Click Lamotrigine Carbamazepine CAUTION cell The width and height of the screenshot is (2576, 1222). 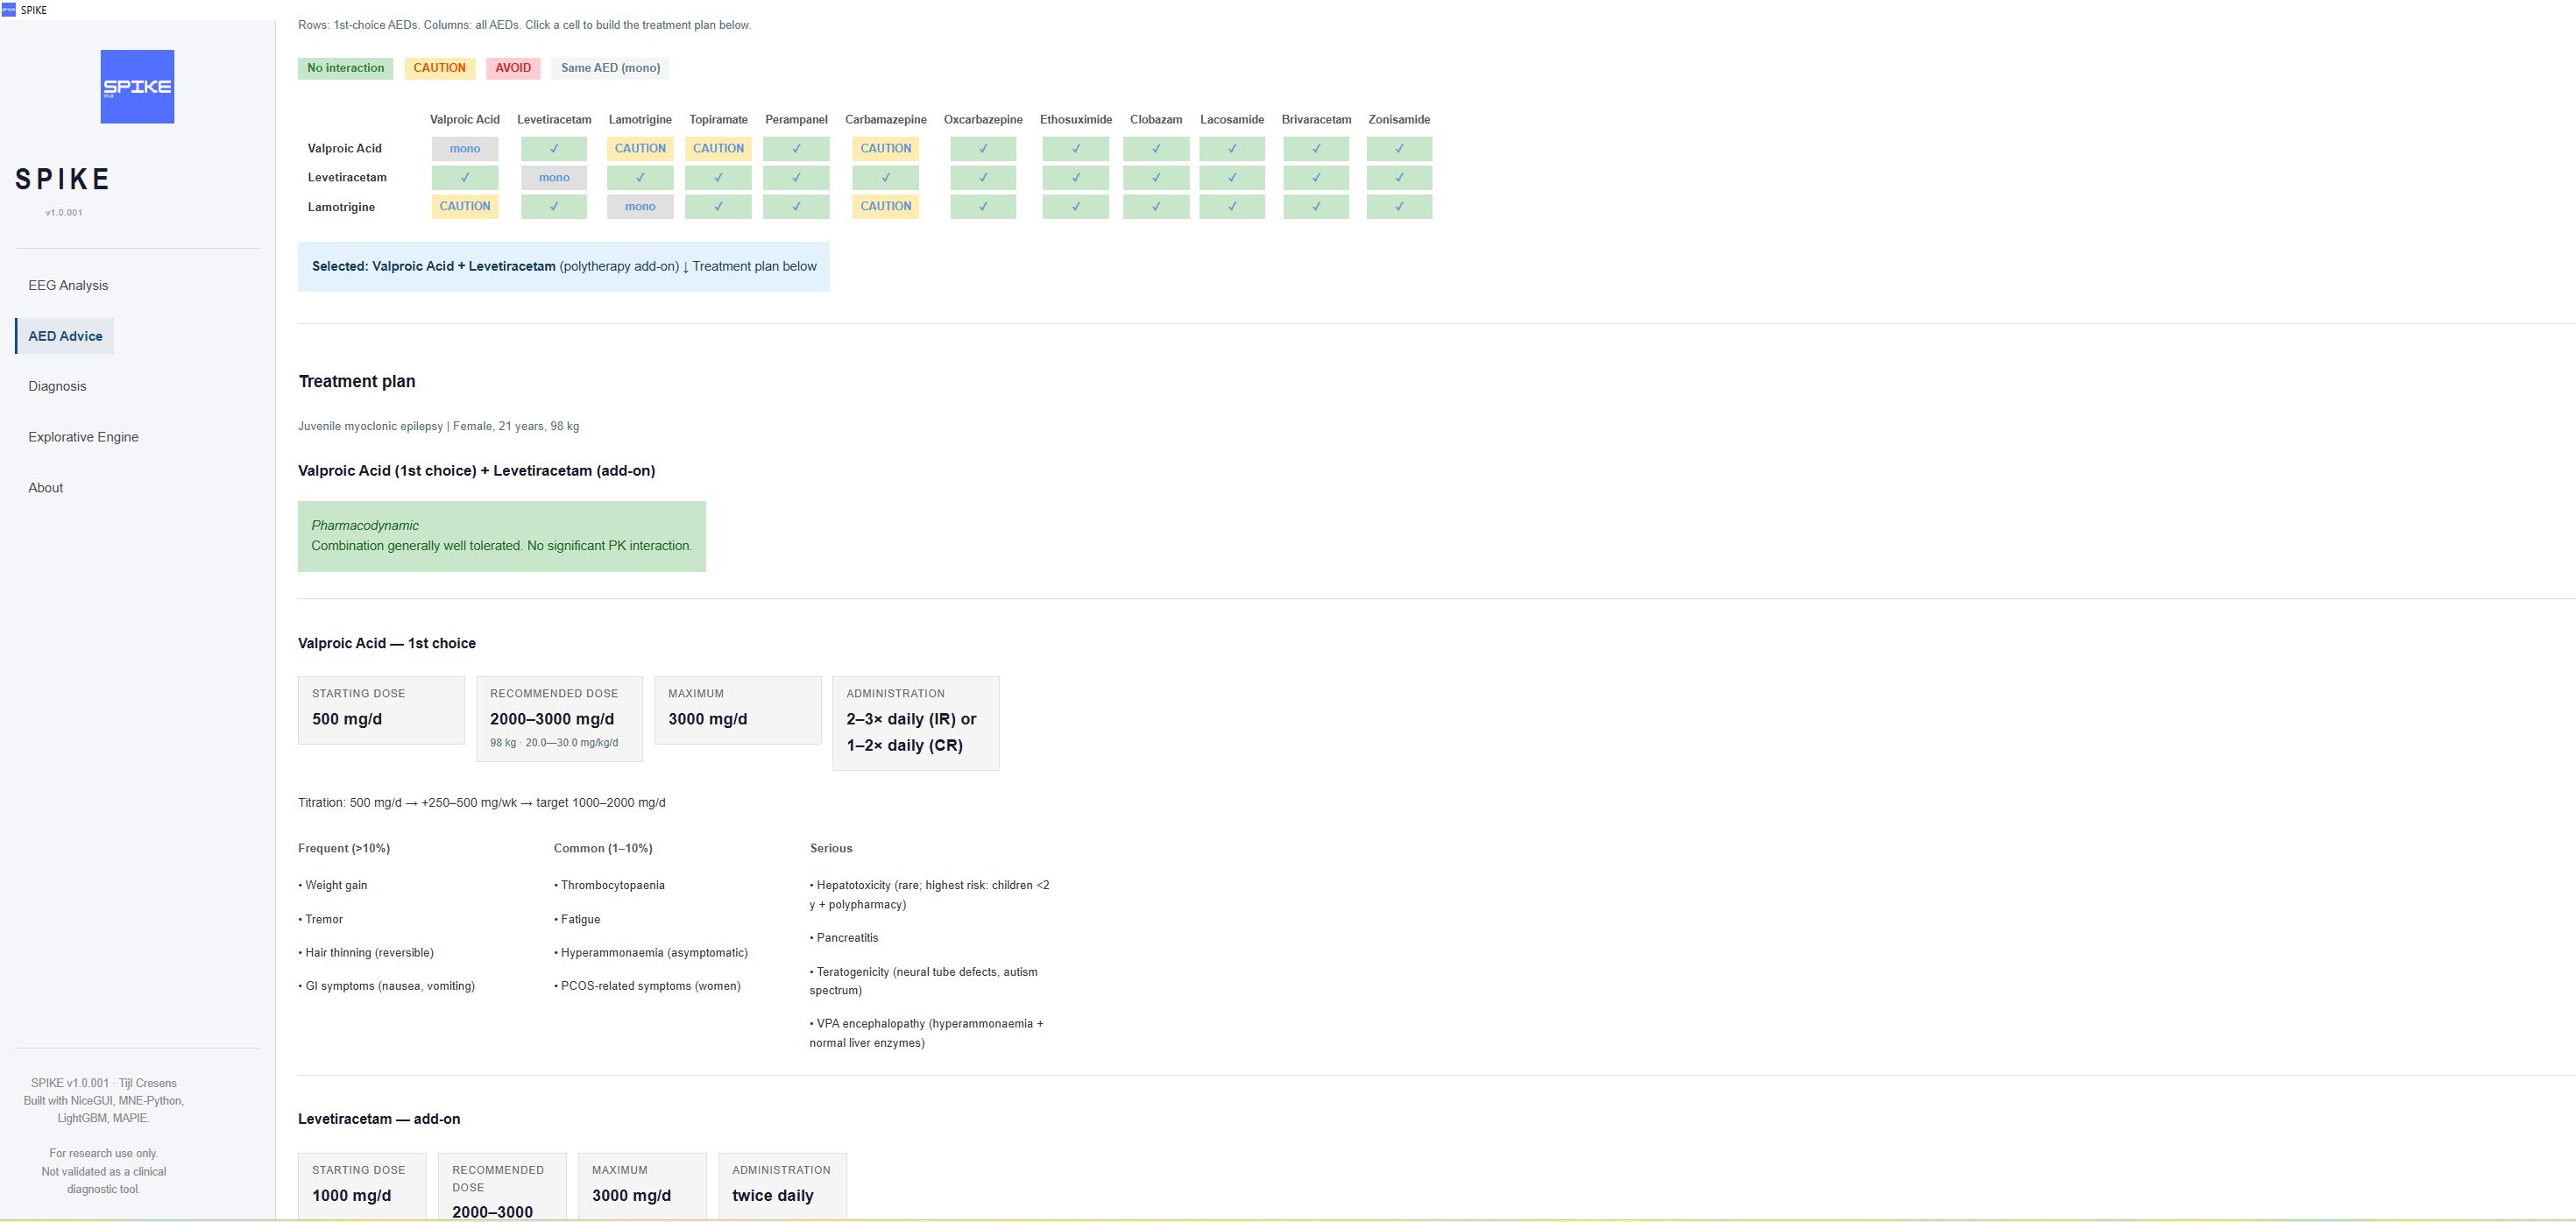886,207
